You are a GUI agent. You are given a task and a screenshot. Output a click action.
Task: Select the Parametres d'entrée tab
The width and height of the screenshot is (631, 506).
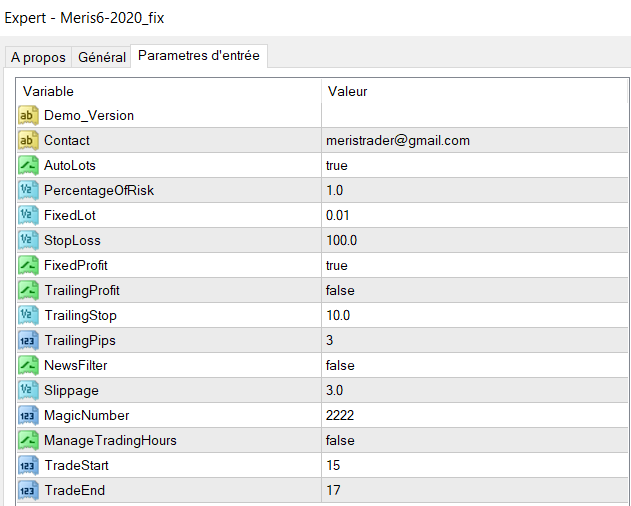198,56
